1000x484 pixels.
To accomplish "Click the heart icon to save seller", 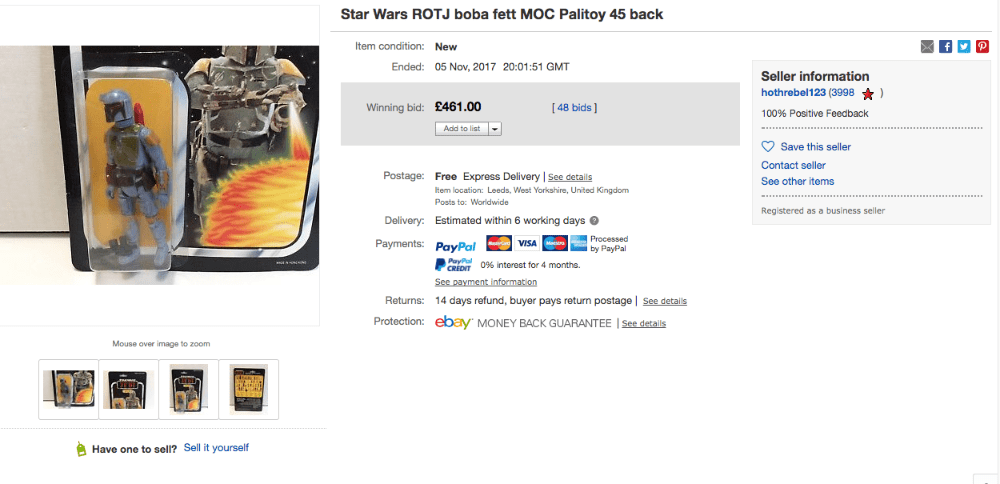I will [768, 147].
